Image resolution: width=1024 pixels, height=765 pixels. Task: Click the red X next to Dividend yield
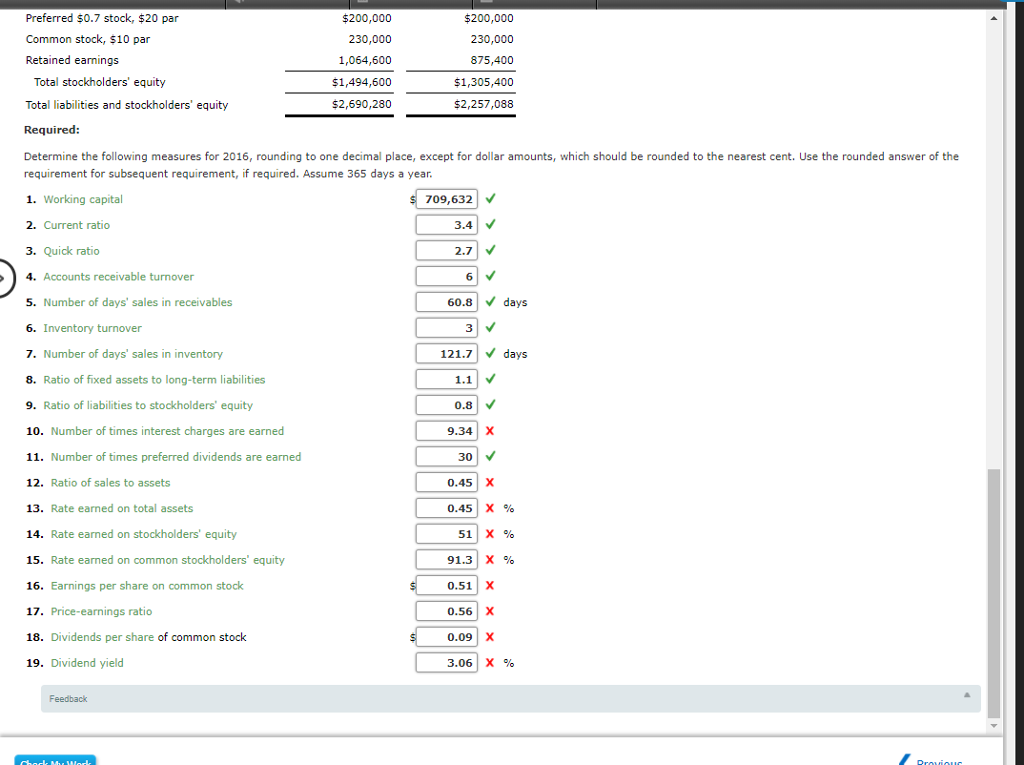(x=489, y=662)
